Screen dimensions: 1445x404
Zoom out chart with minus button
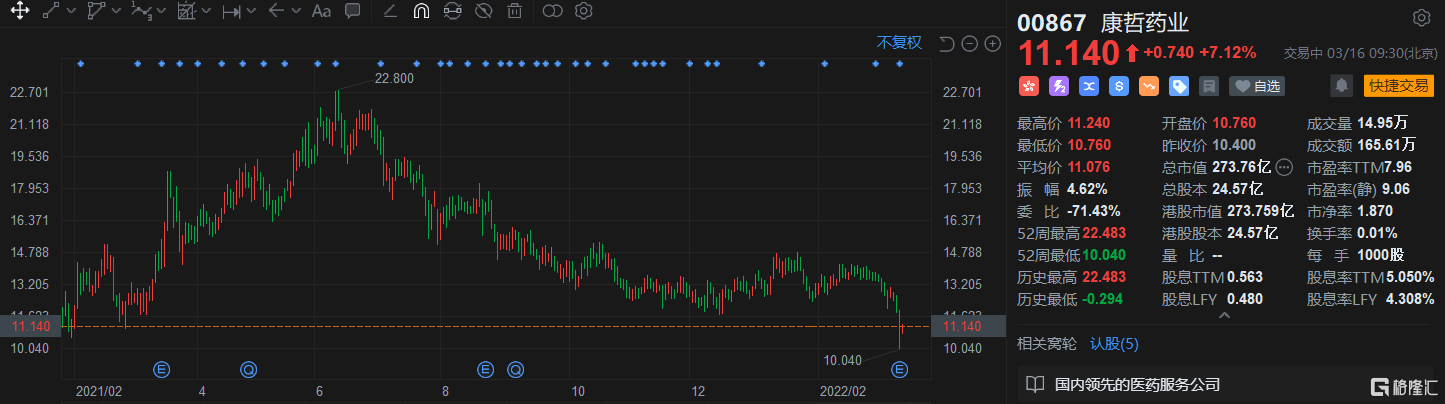tap(969, 43)
